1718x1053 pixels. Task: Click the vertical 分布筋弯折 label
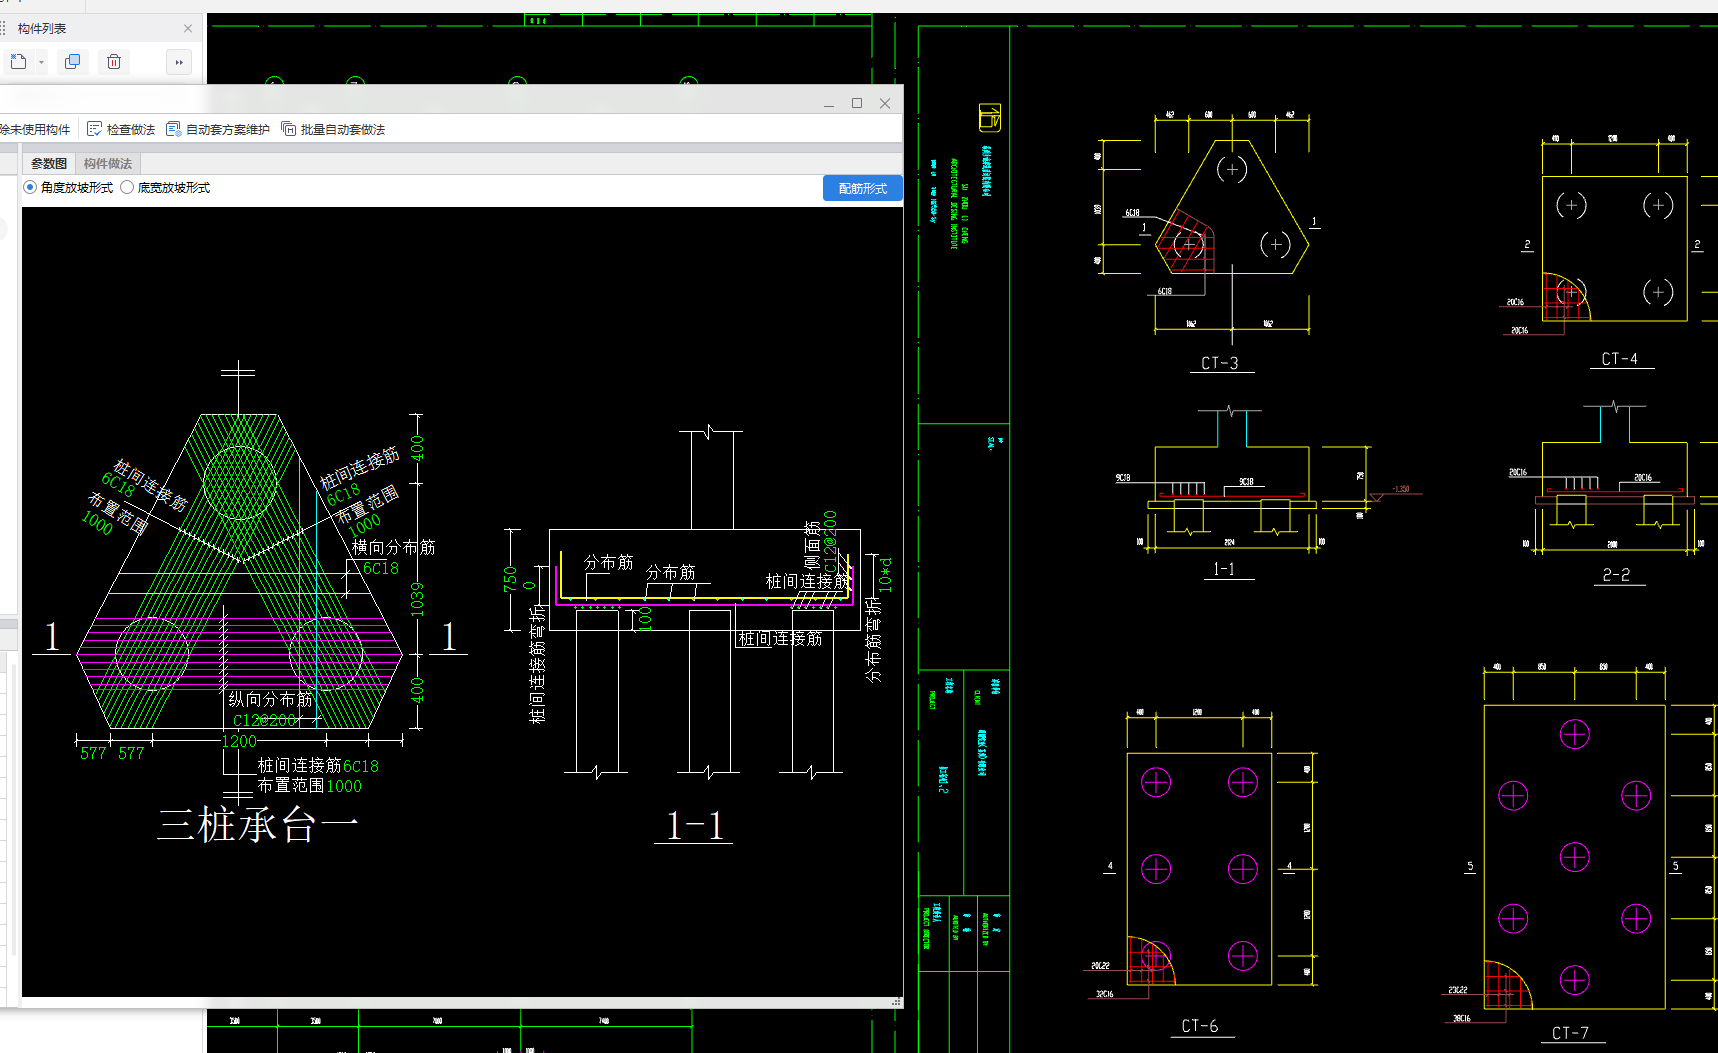coord(874,641)
